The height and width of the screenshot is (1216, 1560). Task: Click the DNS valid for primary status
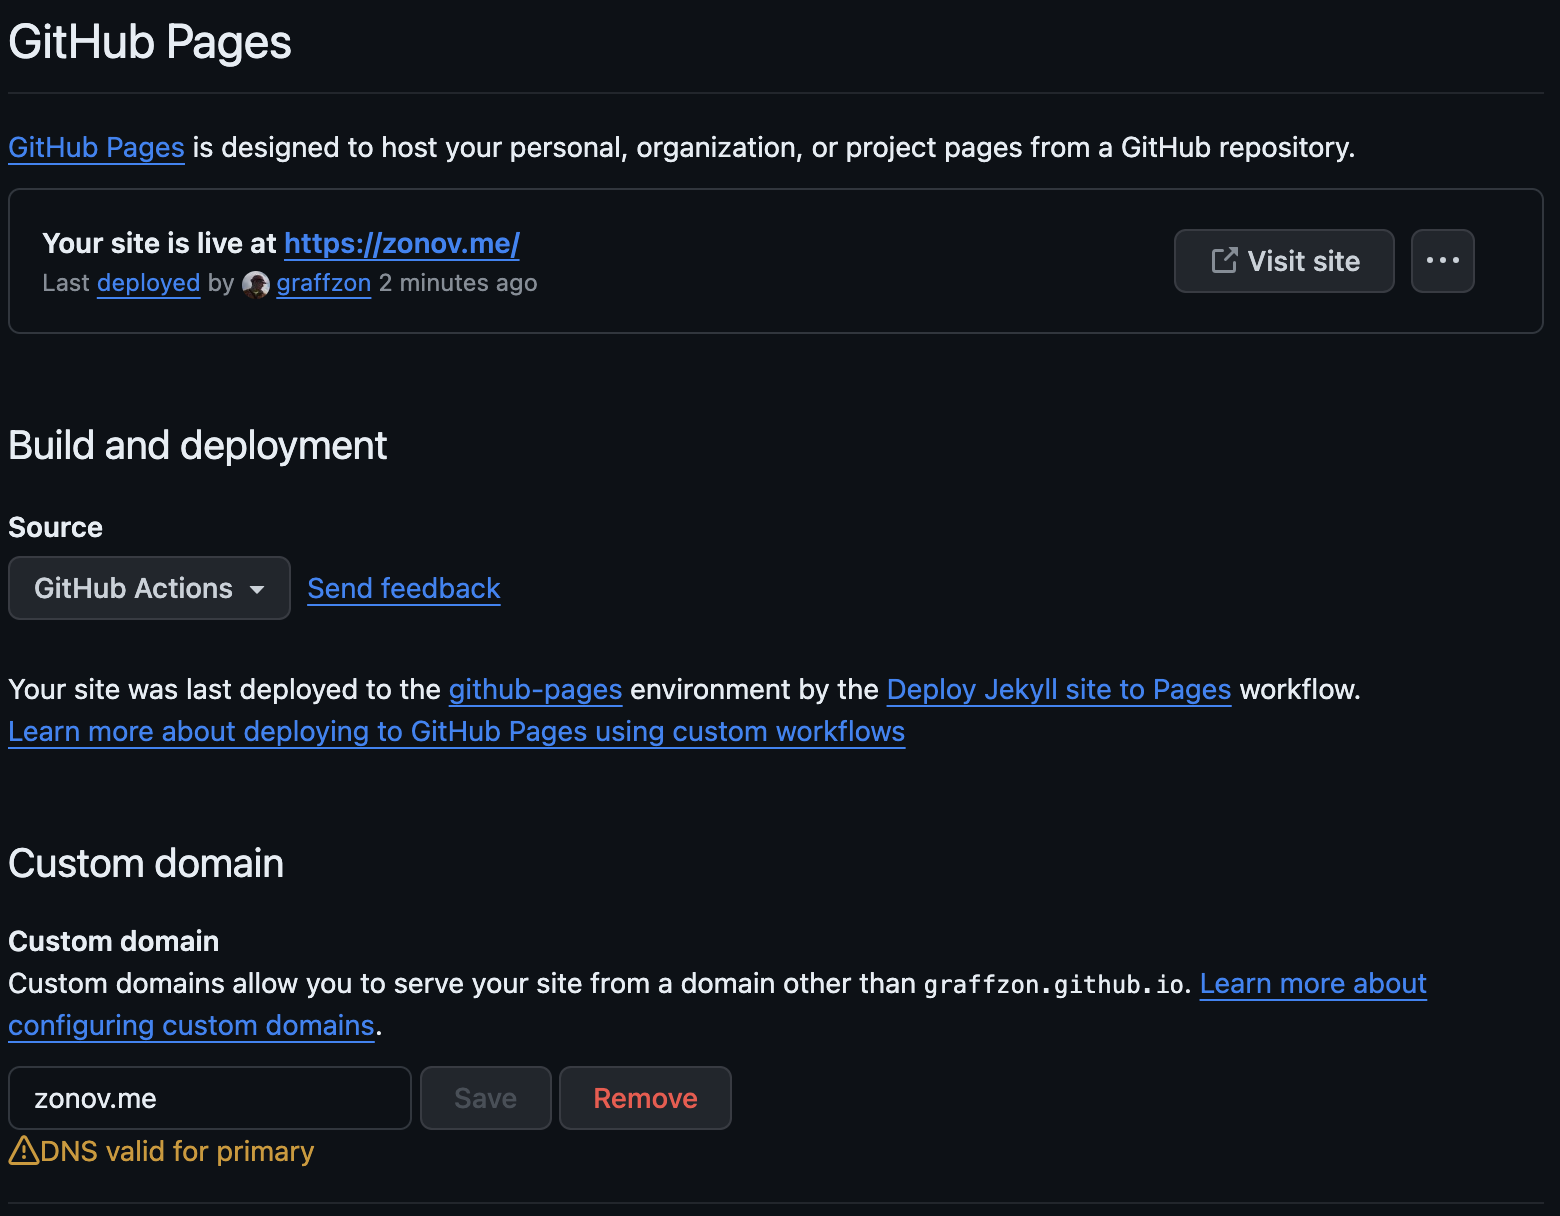coord(177,1152)
